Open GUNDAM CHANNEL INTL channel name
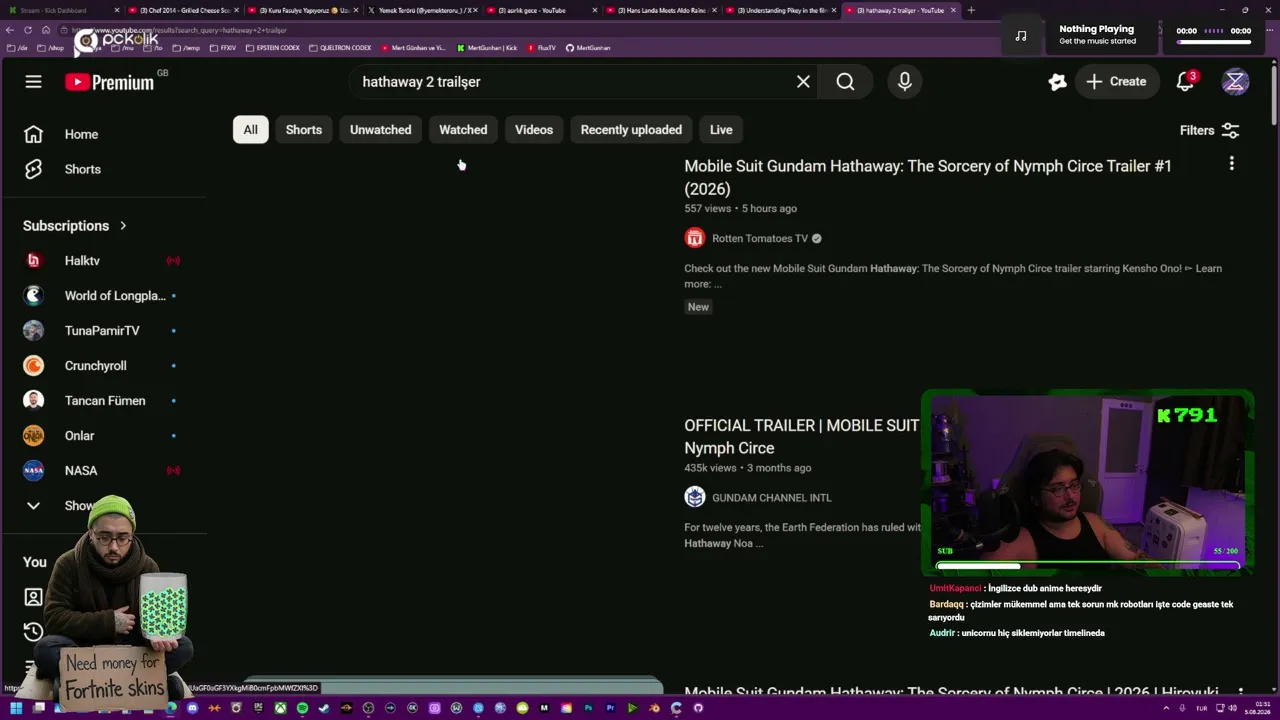The height and width of the screenshot is (720, 1280). pos(772,497)
